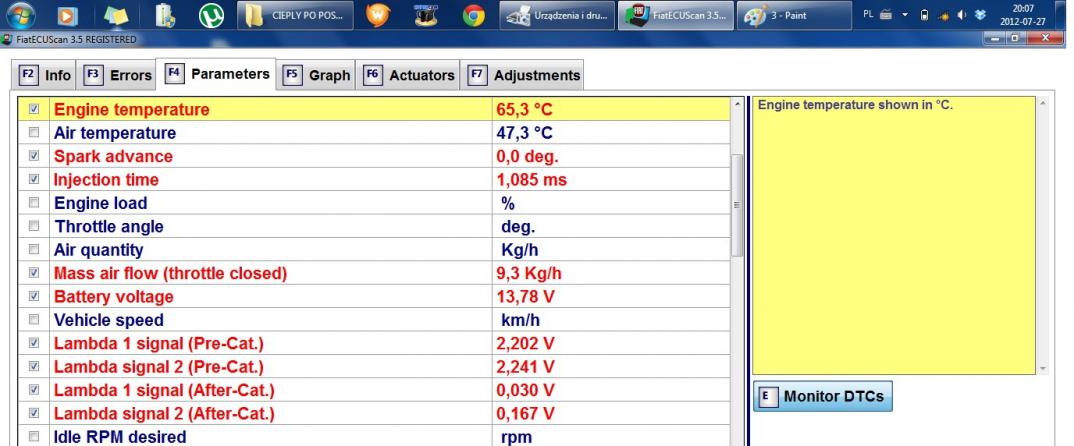Click the parameter list scrollbar thumb

coord(737,205)
